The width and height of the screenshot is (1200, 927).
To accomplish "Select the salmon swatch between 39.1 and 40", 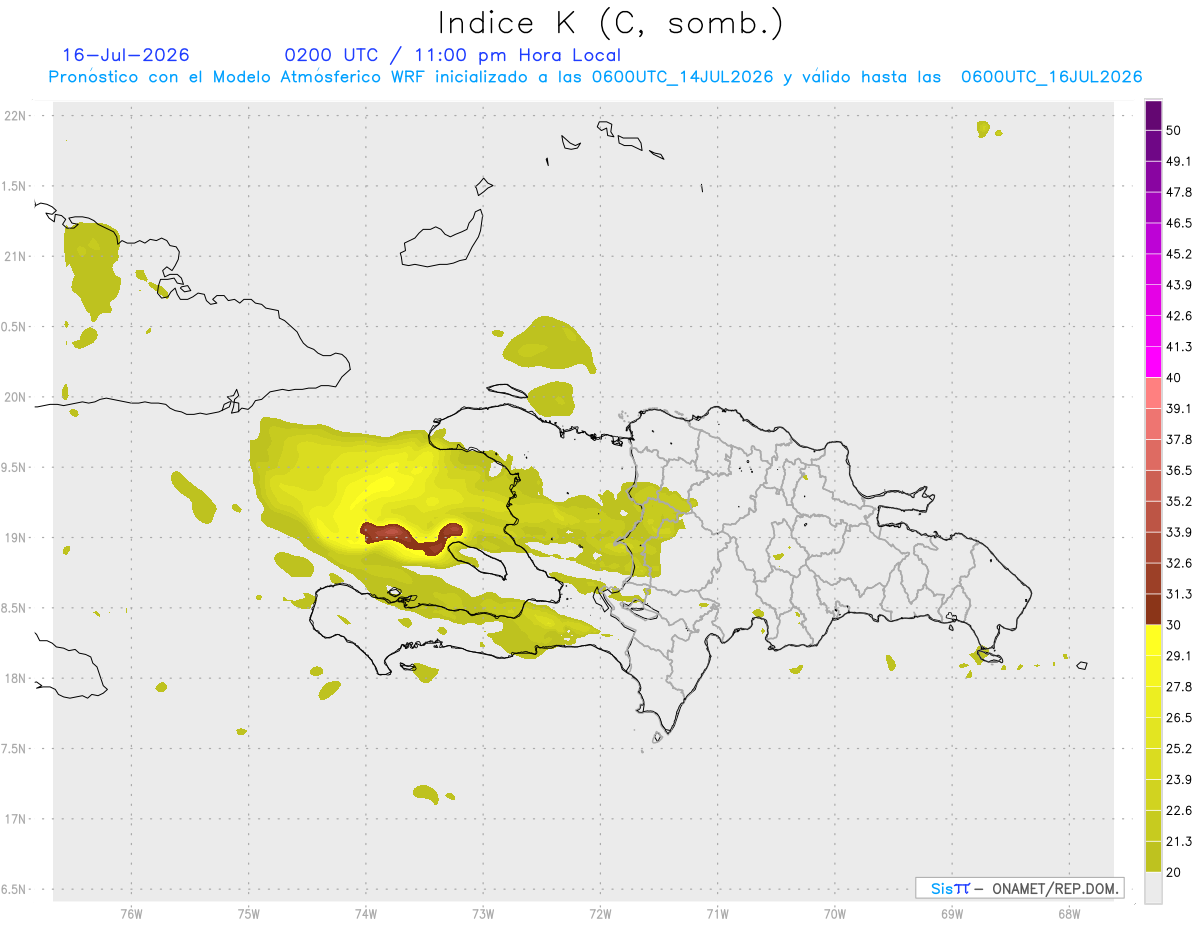I will [x=1153, y=393].
